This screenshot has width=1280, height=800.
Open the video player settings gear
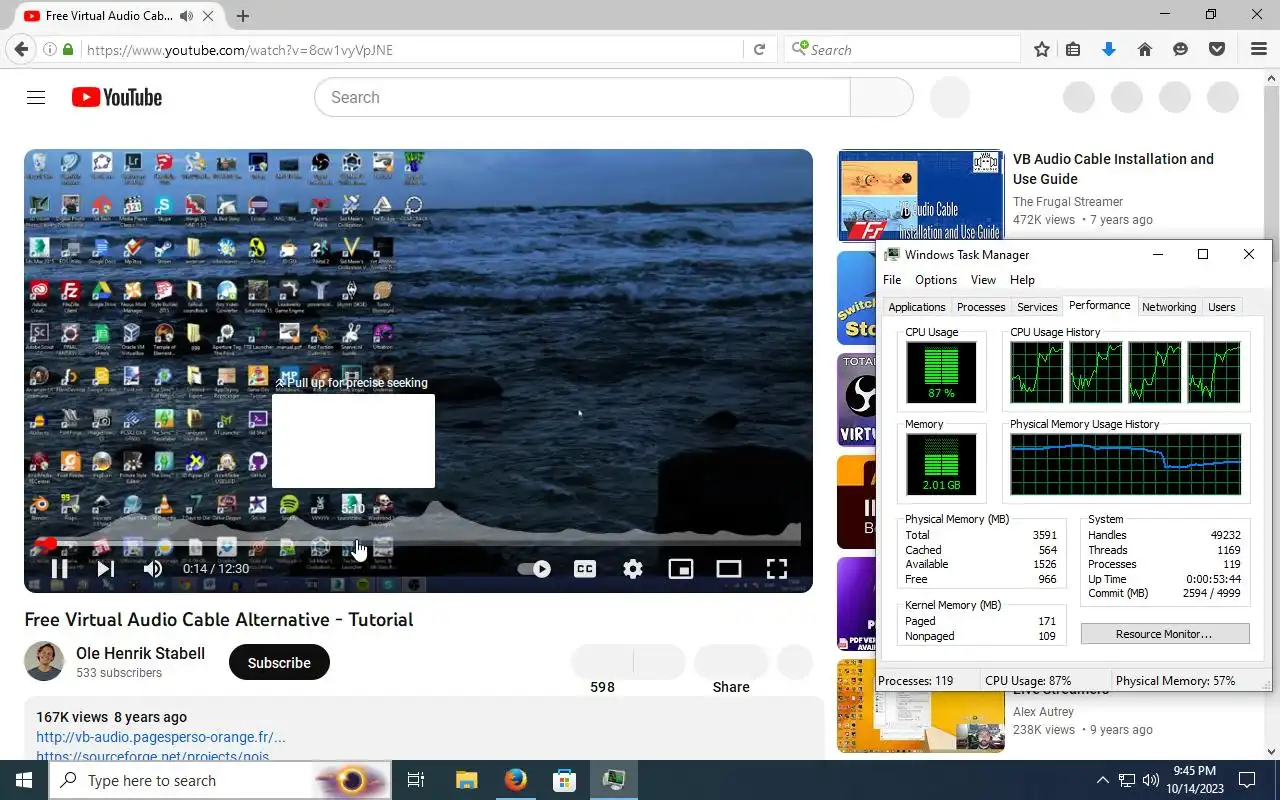pyautogui.click(x=633, y=569)
